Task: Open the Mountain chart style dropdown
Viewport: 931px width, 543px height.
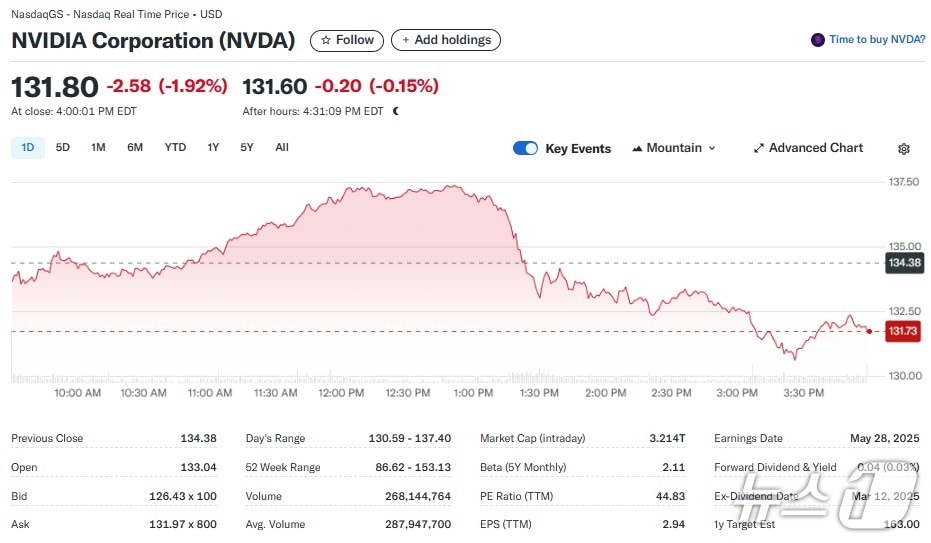Action: pos(674,148)
